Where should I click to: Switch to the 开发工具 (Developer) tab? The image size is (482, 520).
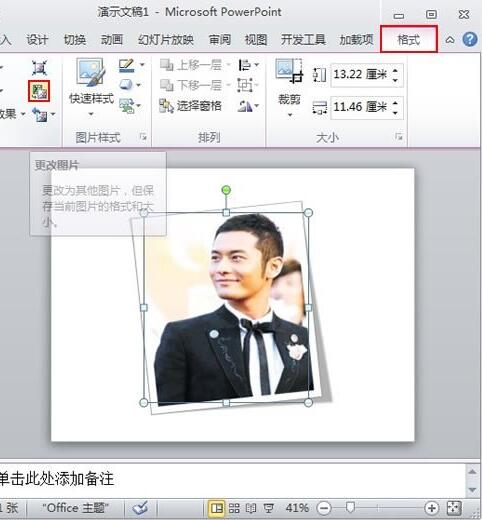point(303,40)
